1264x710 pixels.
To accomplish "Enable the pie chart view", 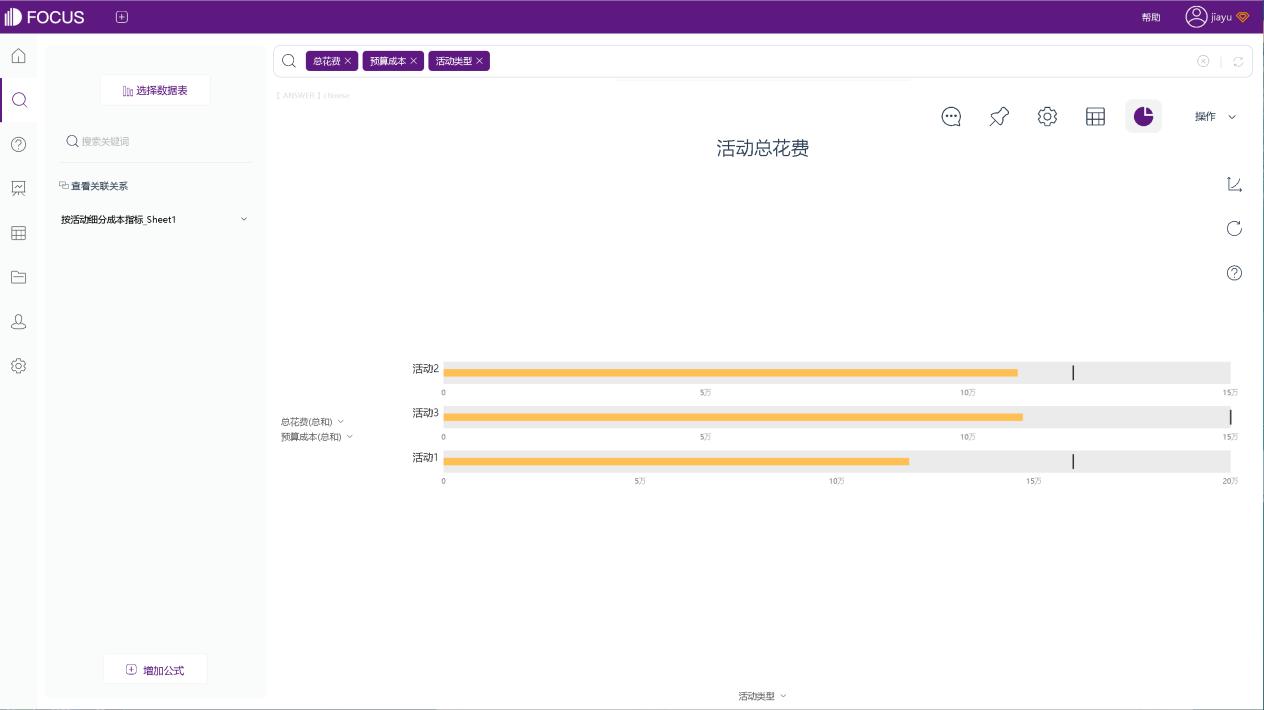I will tap(1143, 115).
